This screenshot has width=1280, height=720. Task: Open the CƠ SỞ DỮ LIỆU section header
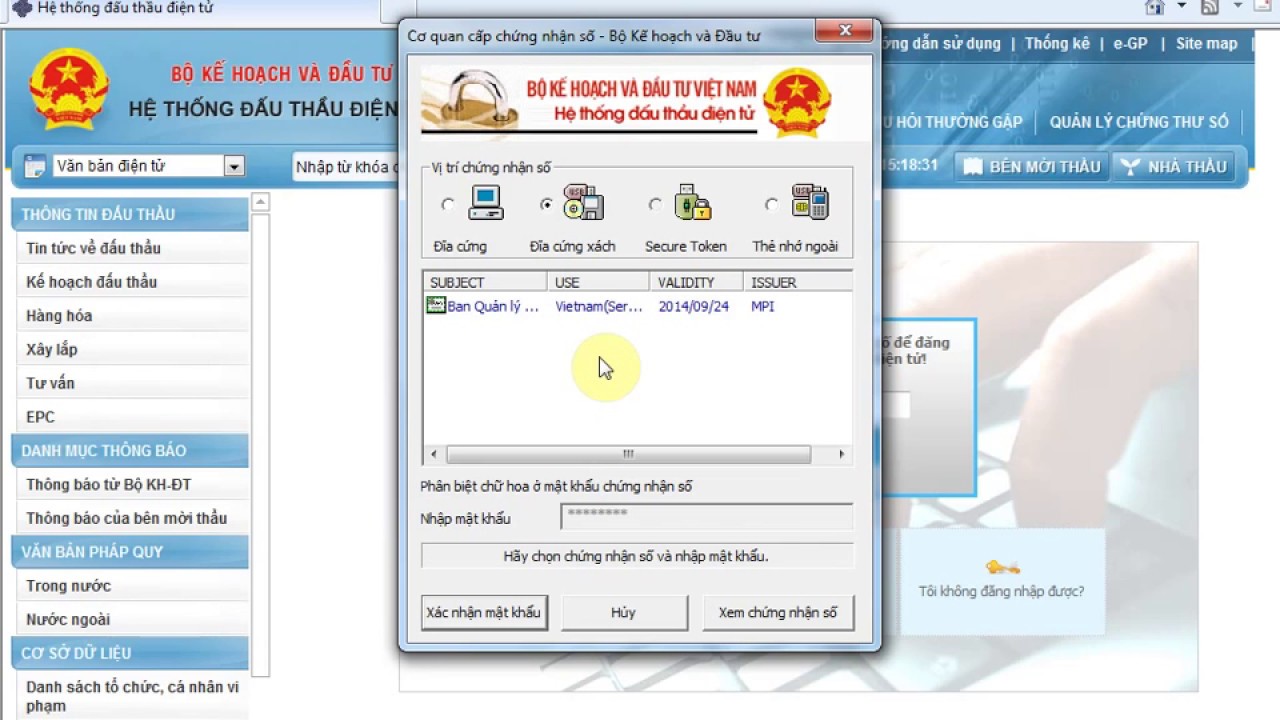coord(130,653)
